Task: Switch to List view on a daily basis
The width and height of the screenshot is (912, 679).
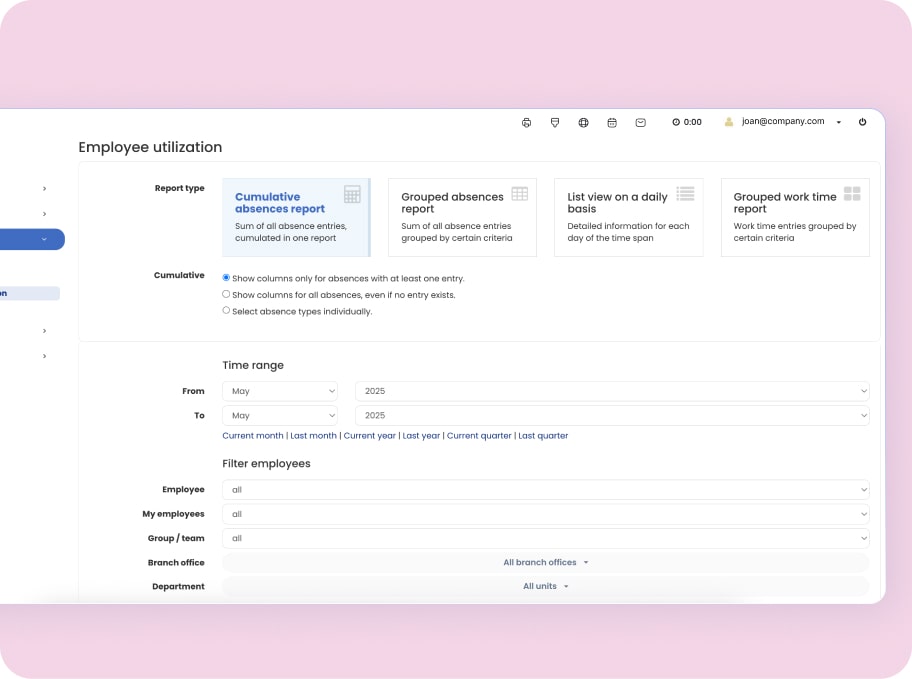Action: click(628, 217)
